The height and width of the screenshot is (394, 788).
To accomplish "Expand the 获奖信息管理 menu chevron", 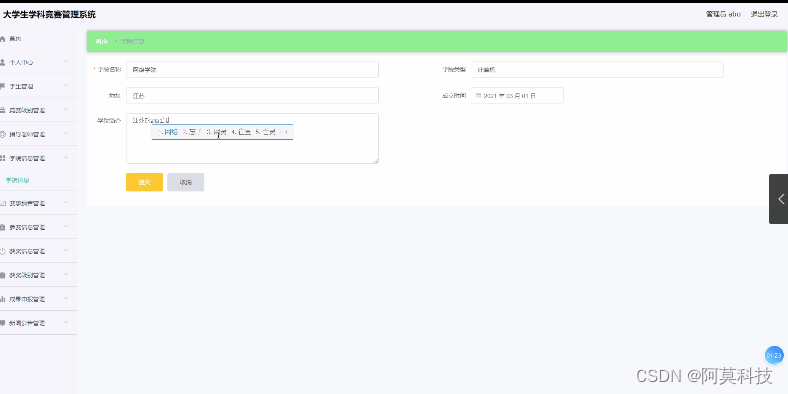I will point(66,251).
